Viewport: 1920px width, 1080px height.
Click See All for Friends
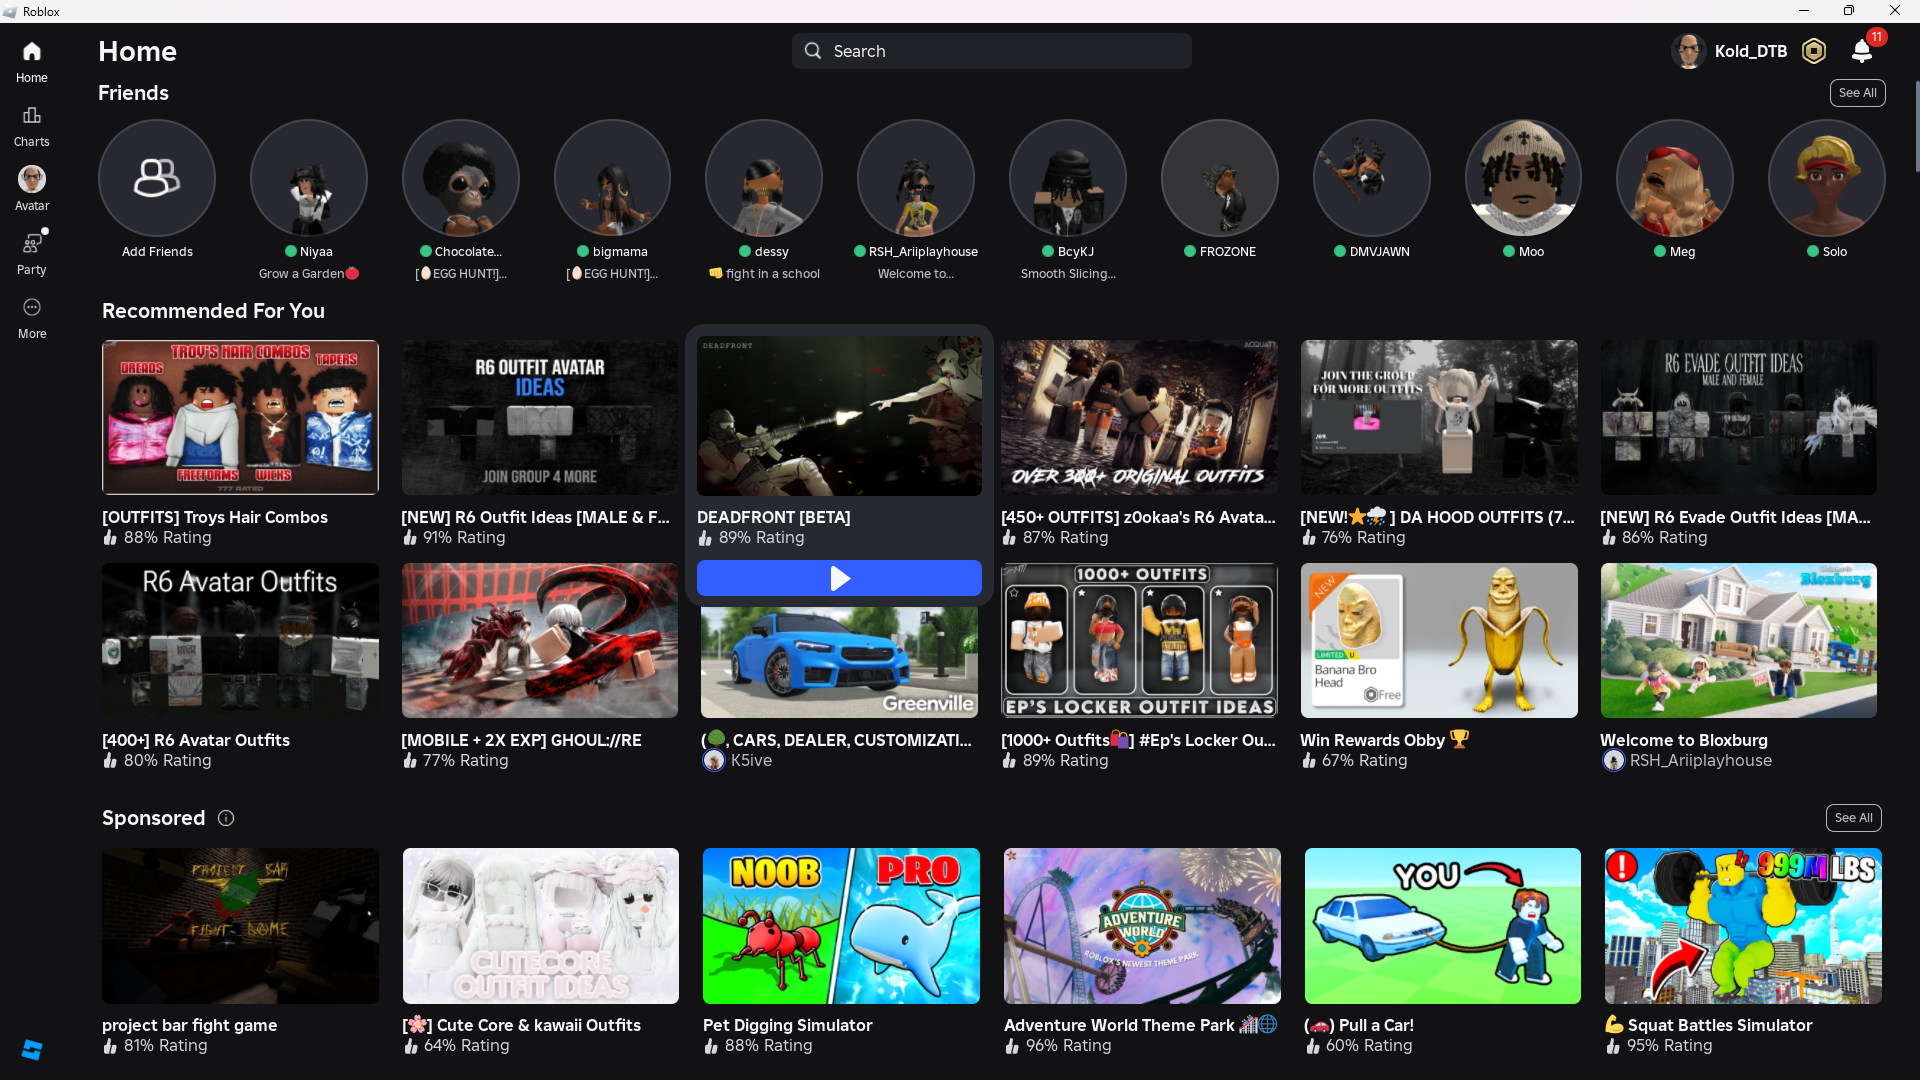click(1857, 93)
